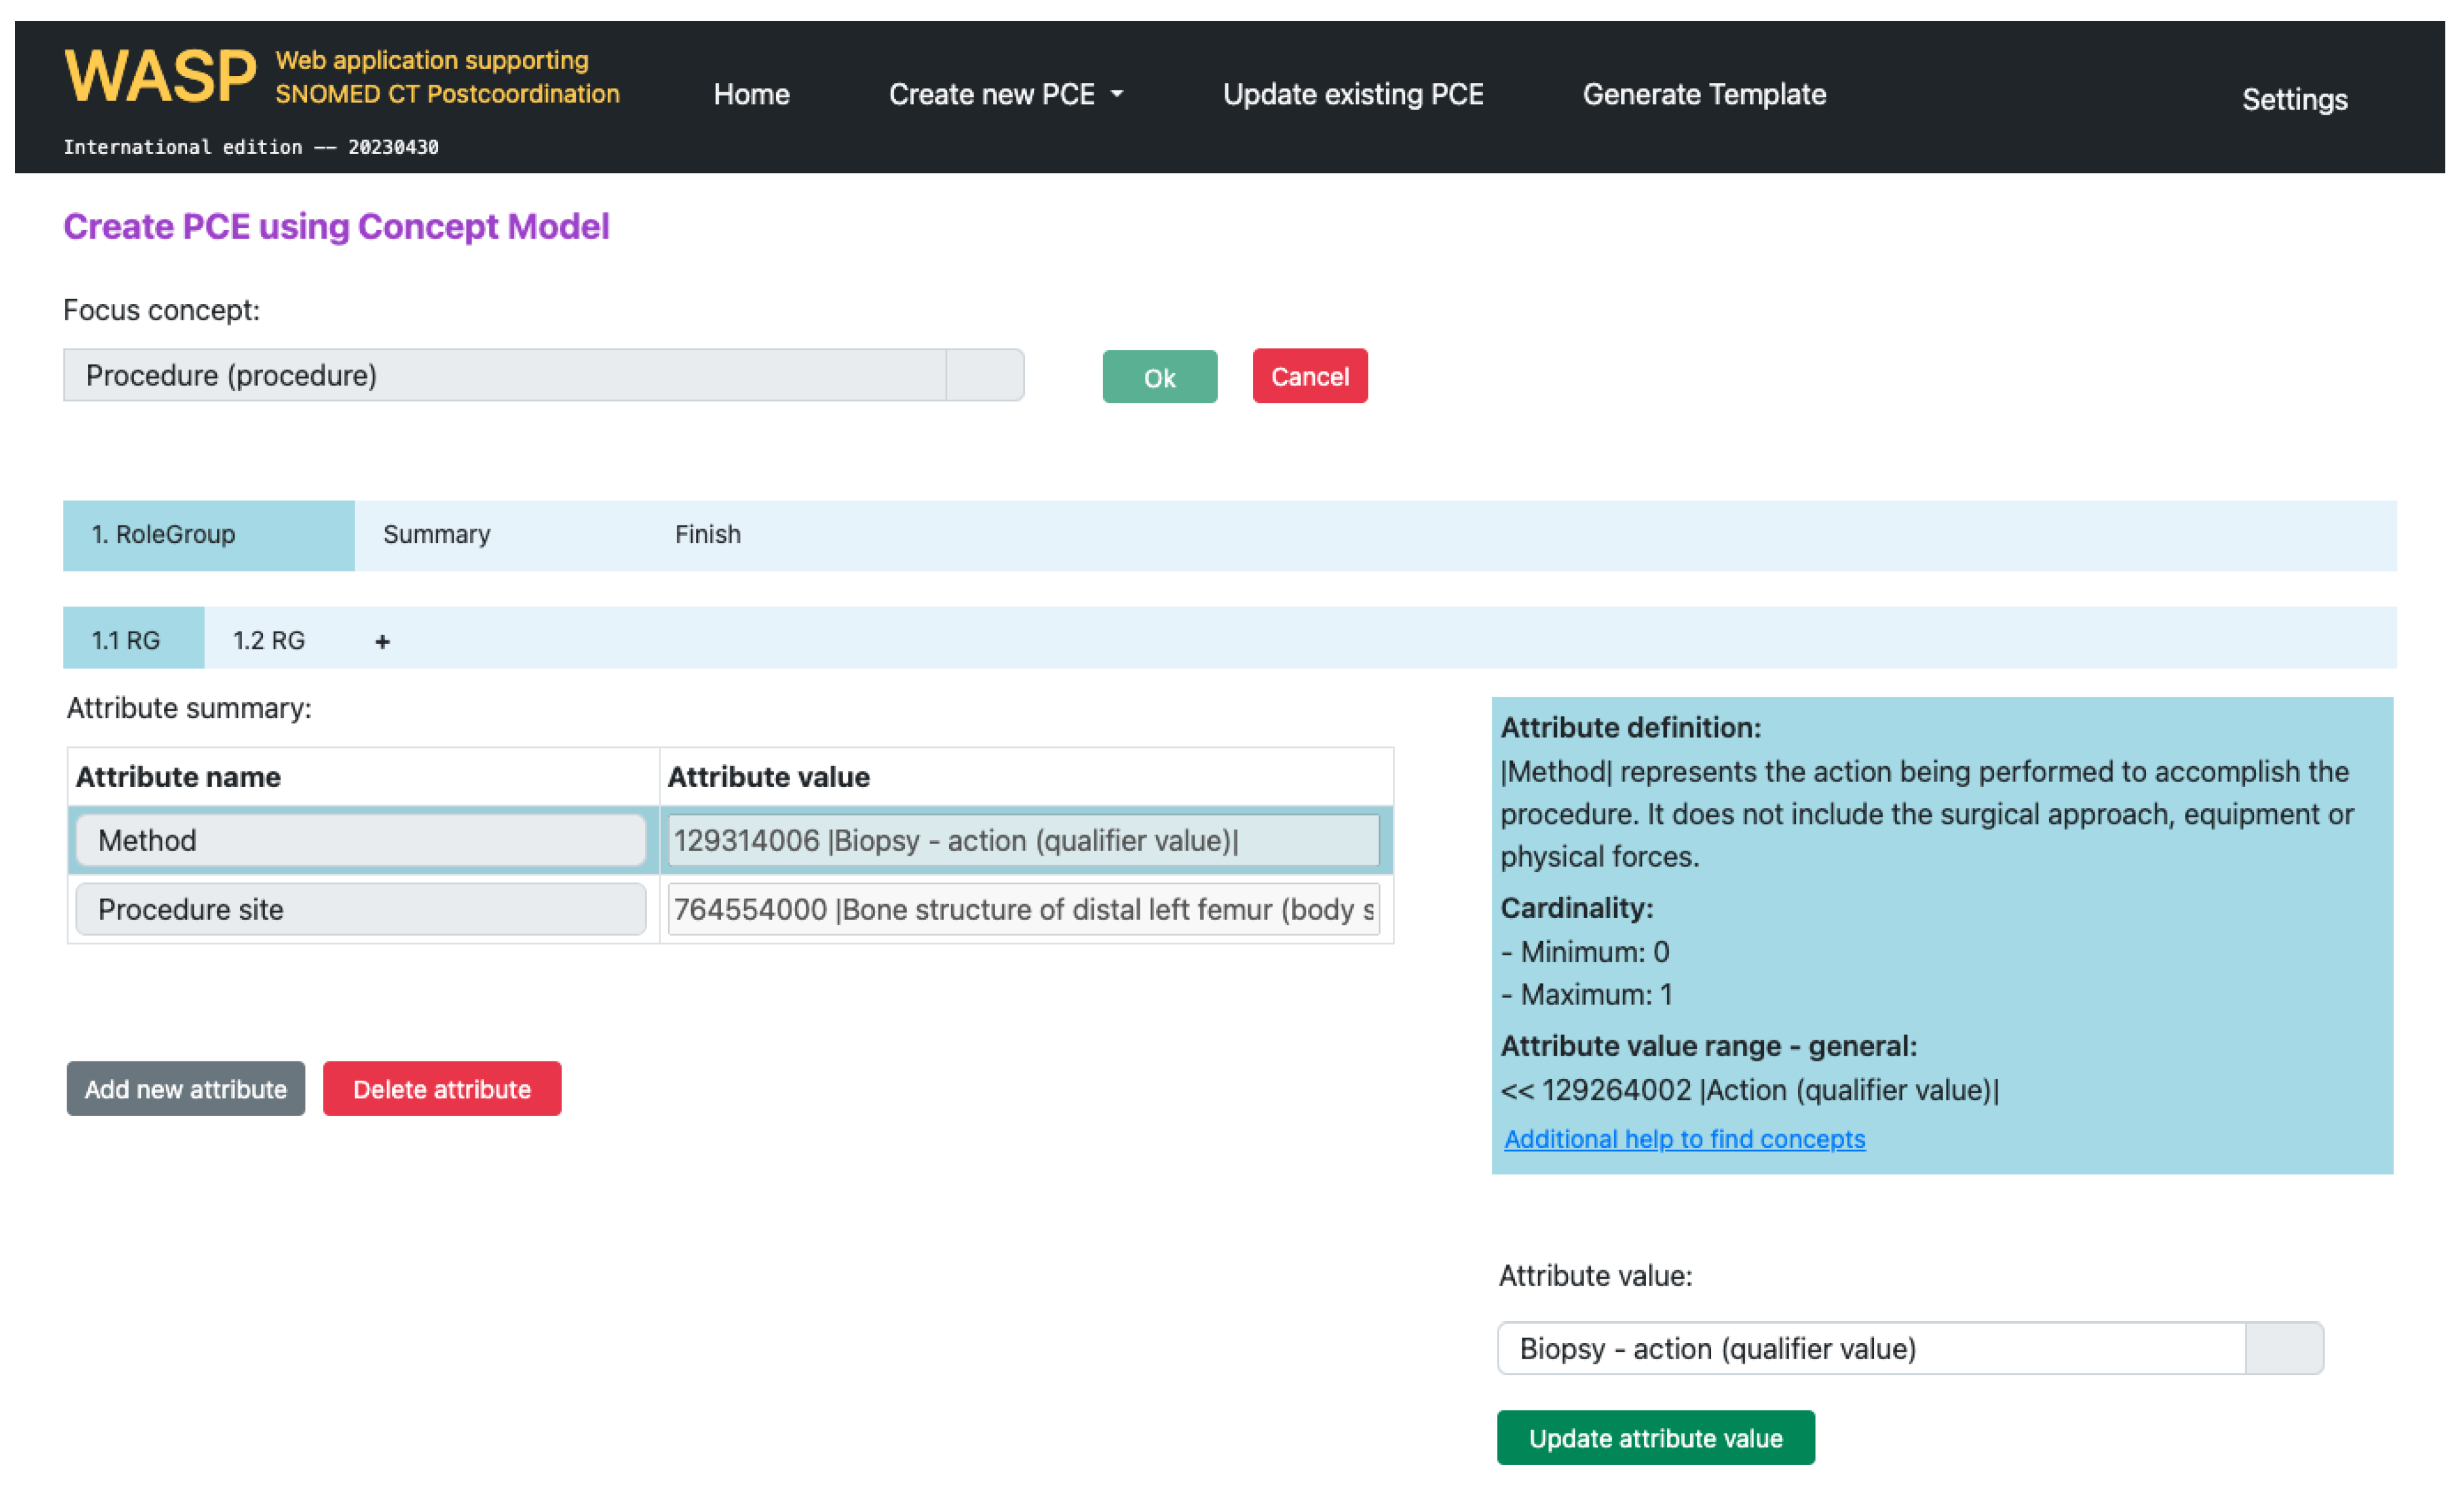Switch to the Summary tab
The width and height of the screenshot is (2464, 1492).
pos(437,535)
